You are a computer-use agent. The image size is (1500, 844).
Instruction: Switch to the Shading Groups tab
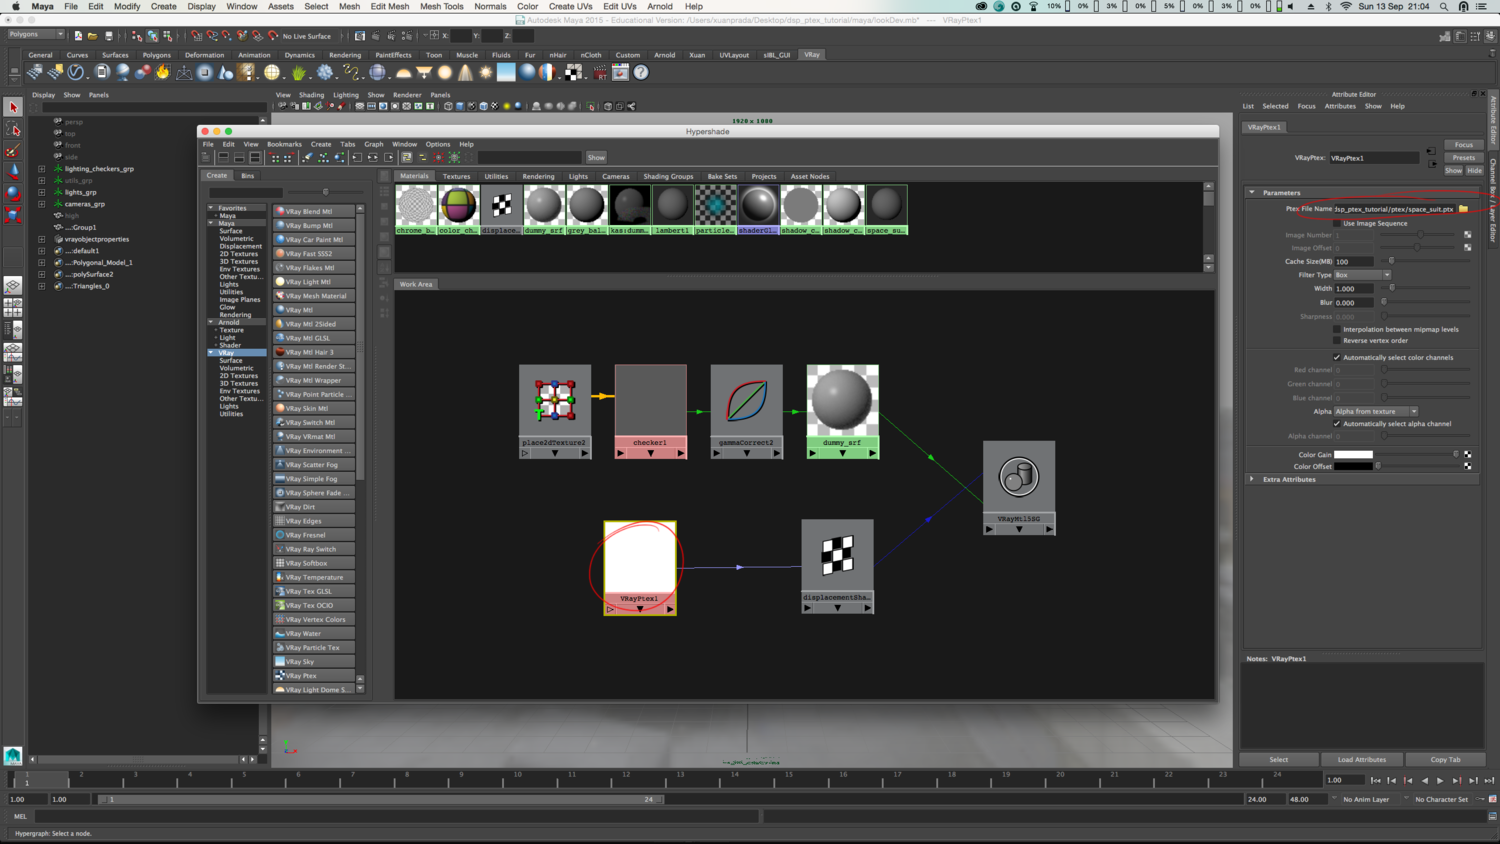668,176
